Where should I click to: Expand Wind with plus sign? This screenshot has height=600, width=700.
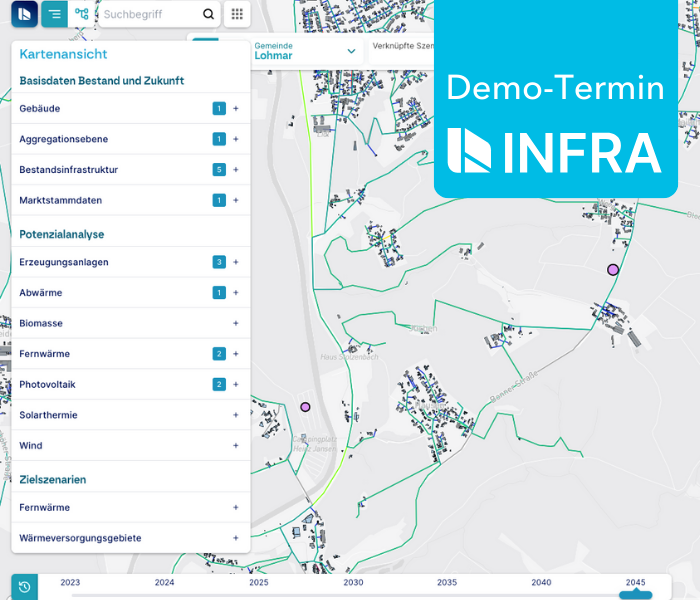click(x=236, y=446)
